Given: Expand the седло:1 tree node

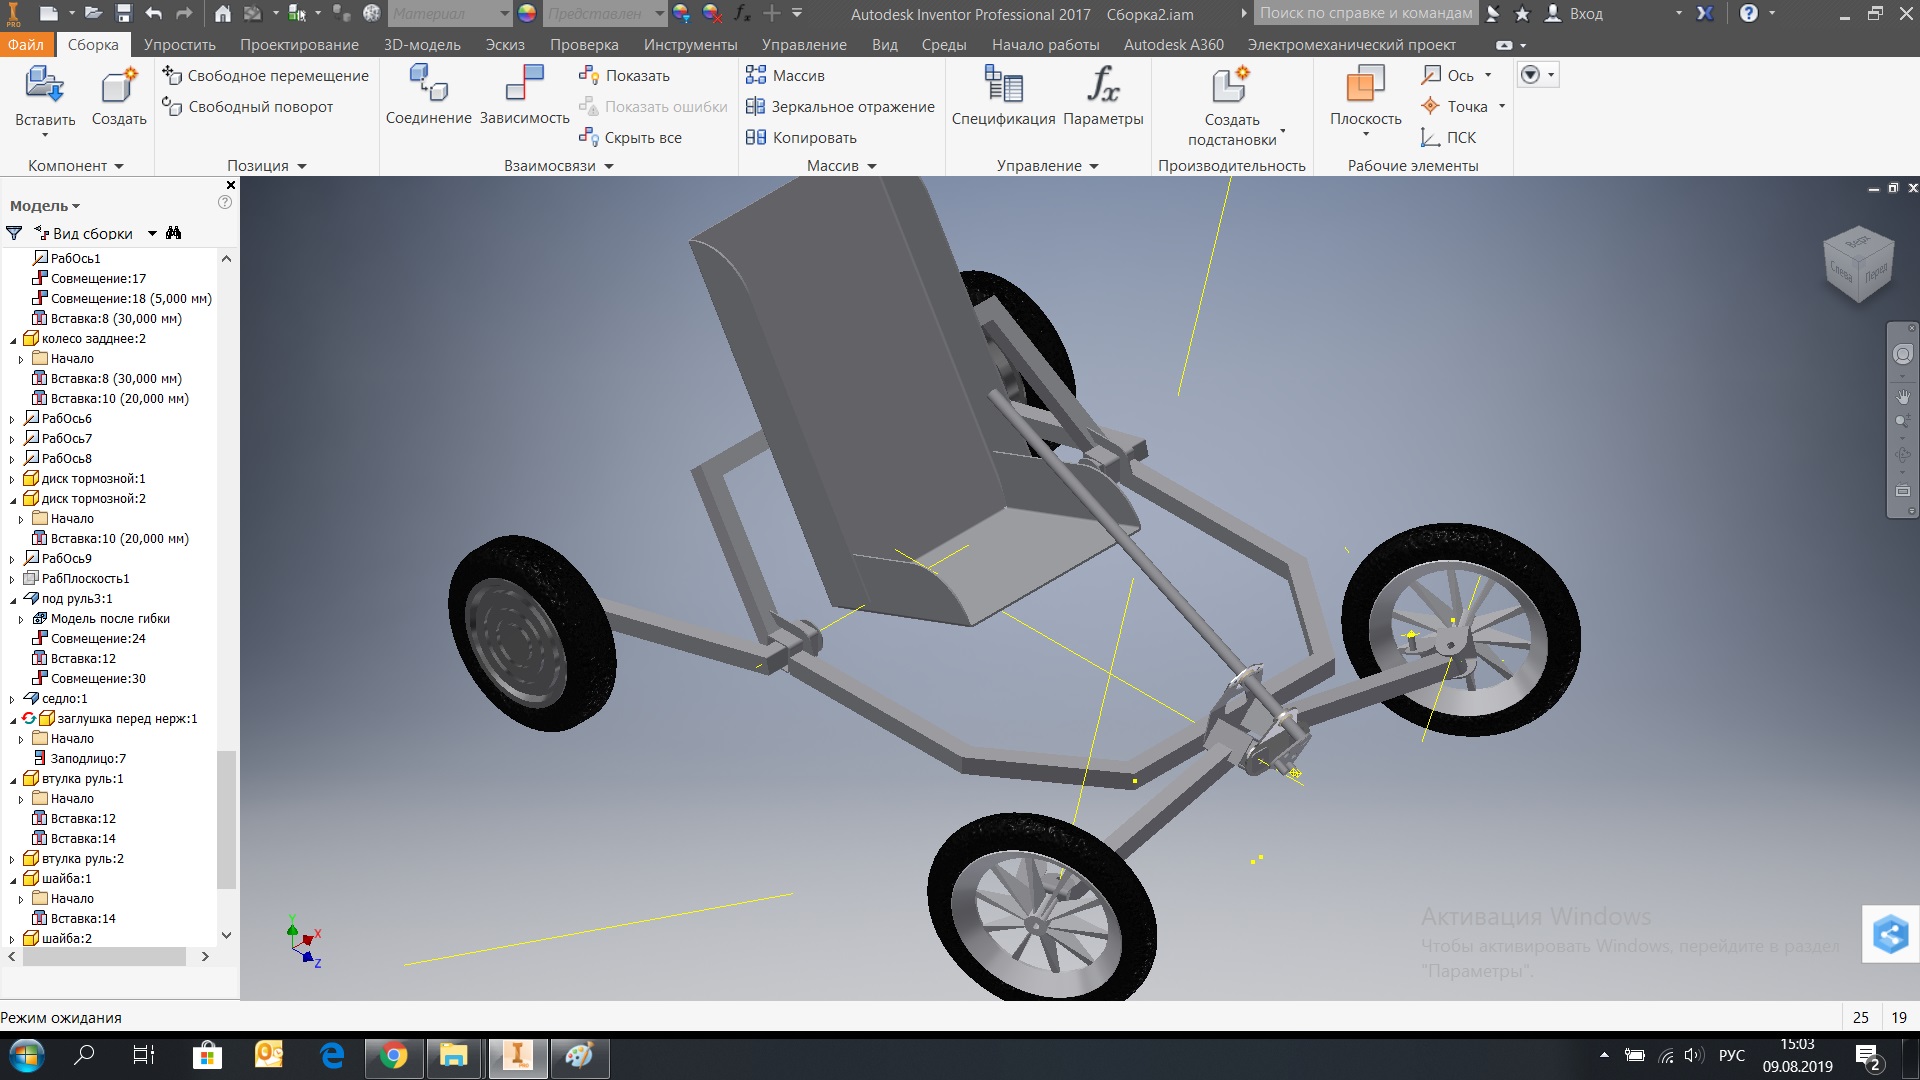Looking at the screenshot, I should click(x=13, y=699).
